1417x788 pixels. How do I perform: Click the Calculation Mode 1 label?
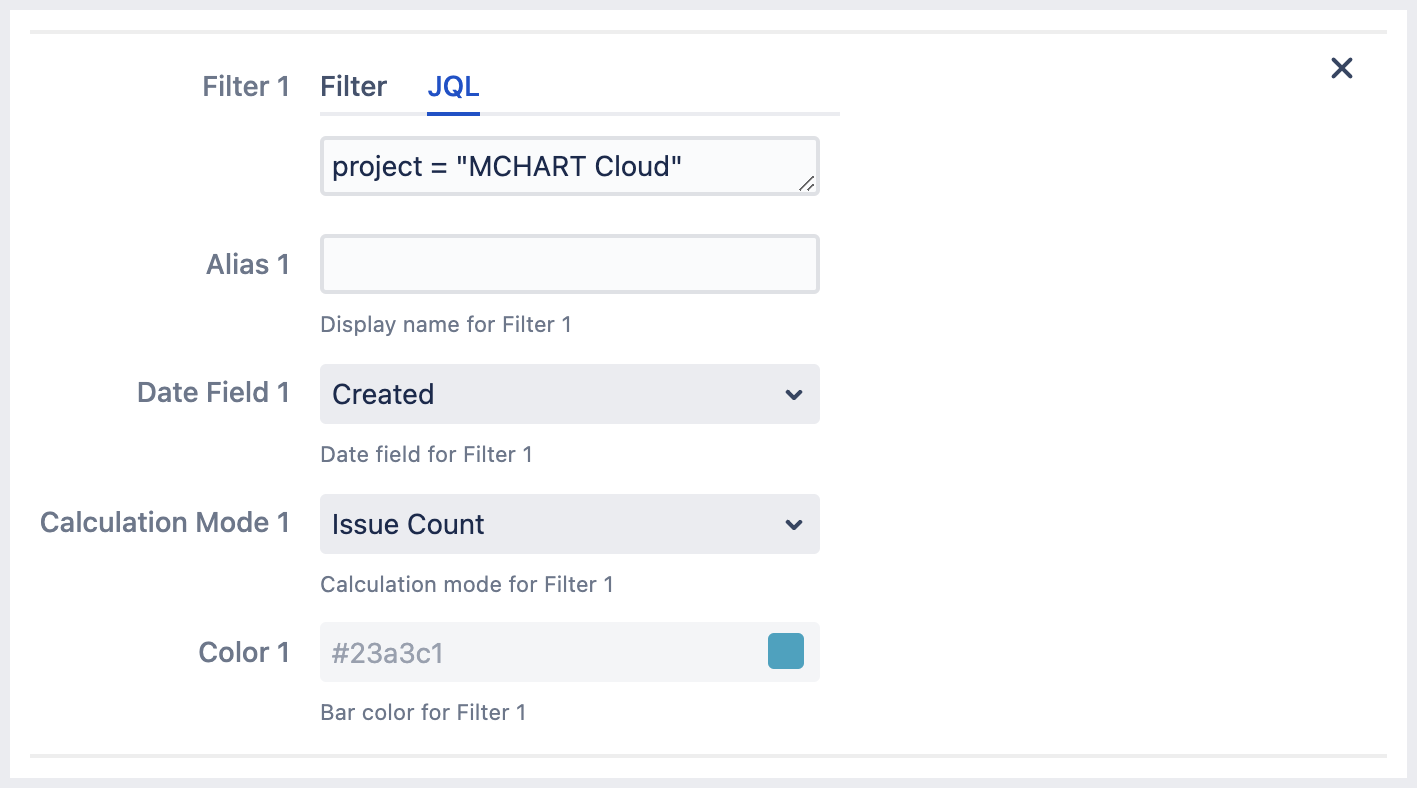pos(165,523)
